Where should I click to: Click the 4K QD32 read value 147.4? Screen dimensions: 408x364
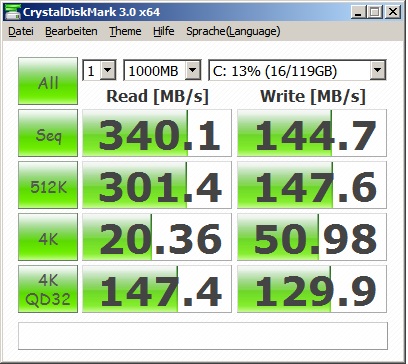157,289
